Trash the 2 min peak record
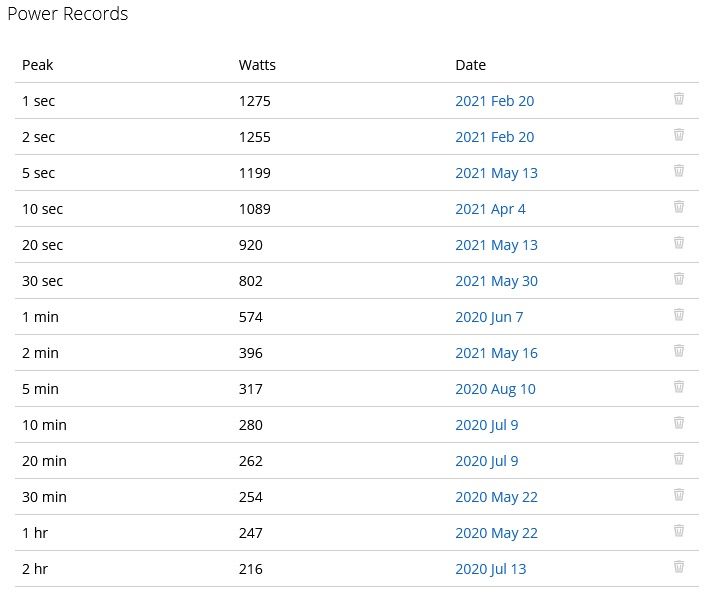707x592 pixels. pyautogui.click(x=679, y=351)
